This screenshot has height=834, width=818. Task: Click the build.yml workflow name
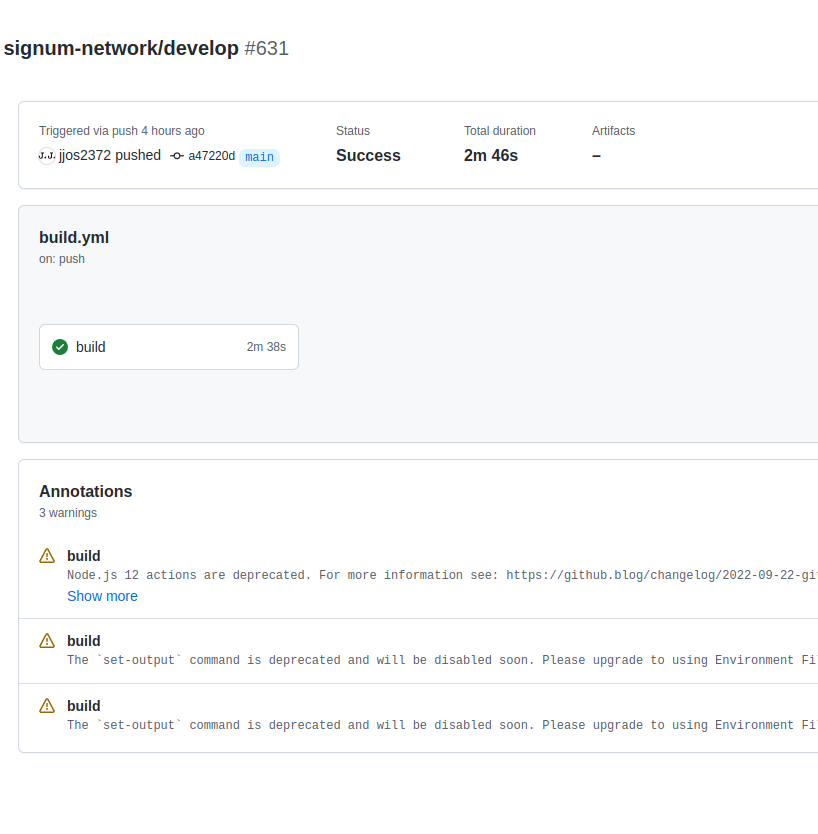pos(74,237)
